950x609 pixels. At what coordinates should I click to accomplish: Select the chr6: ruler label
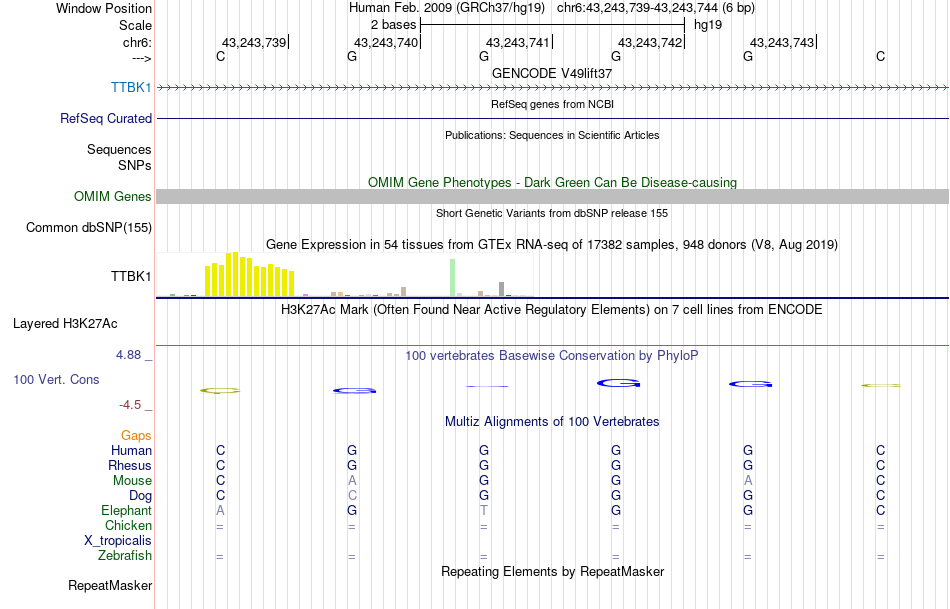pos(137,42)
